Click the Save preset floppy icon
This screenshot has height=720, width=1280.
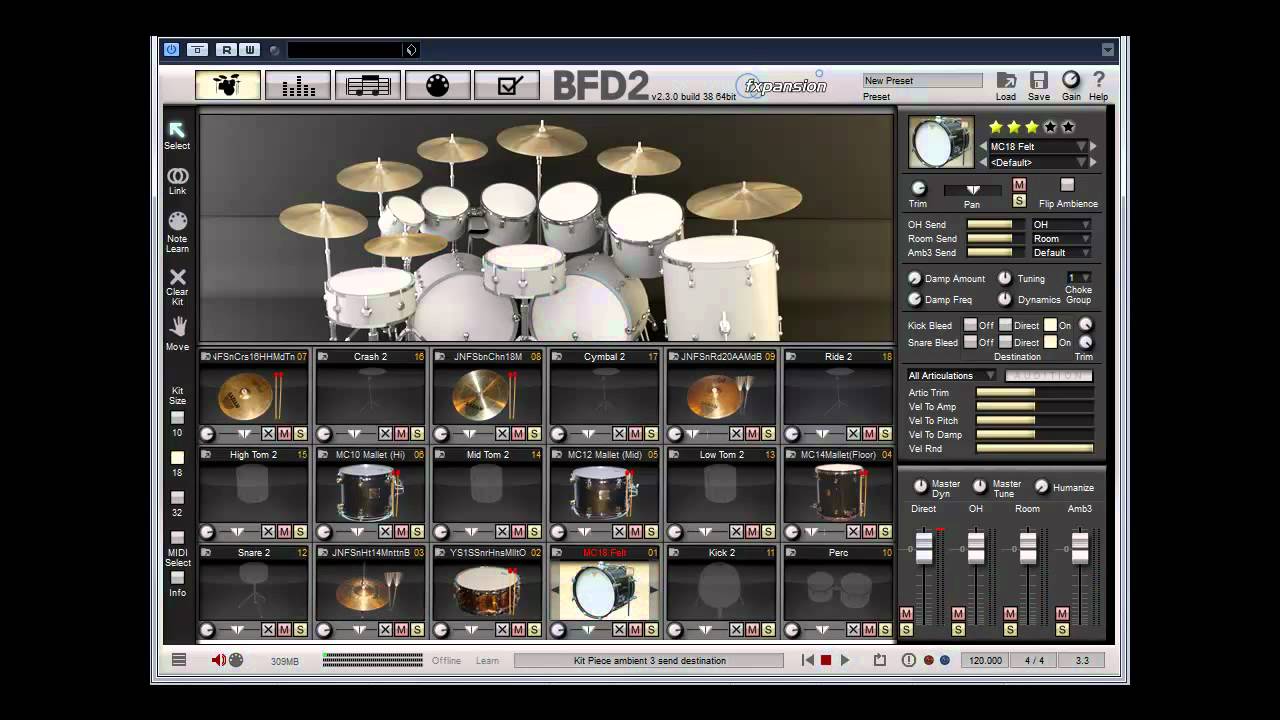pyautogui.click(x=1039, y=80)
